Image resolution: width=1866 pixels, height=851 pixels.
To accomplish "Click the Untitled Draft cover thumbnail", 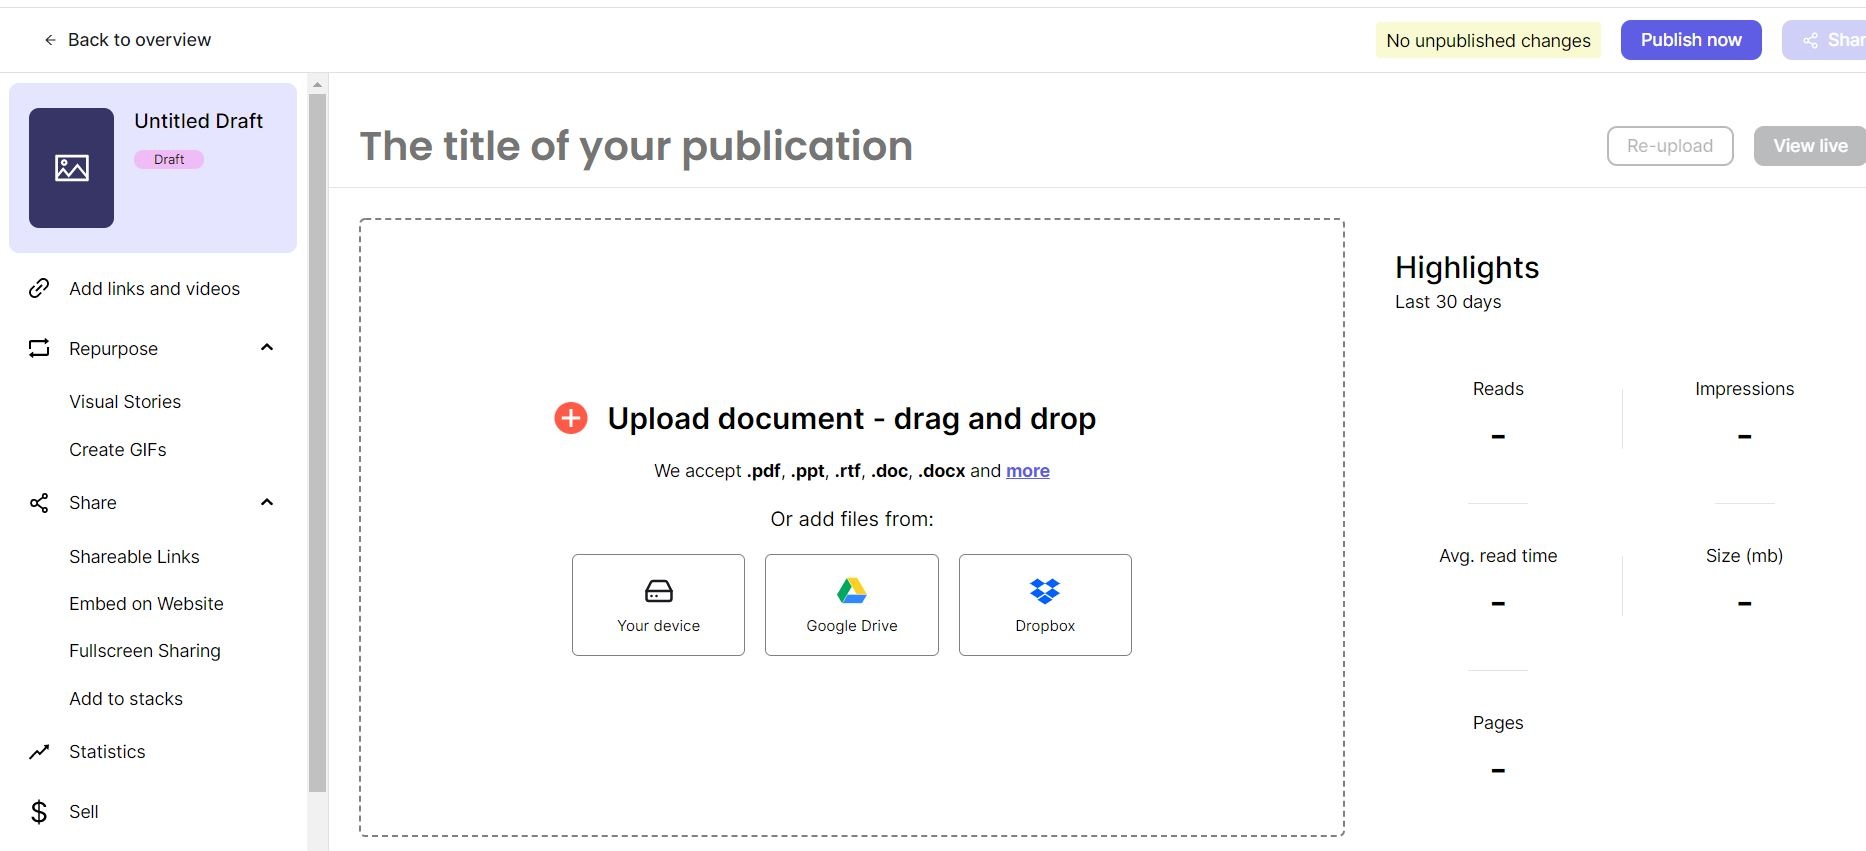I will point(72,168).
